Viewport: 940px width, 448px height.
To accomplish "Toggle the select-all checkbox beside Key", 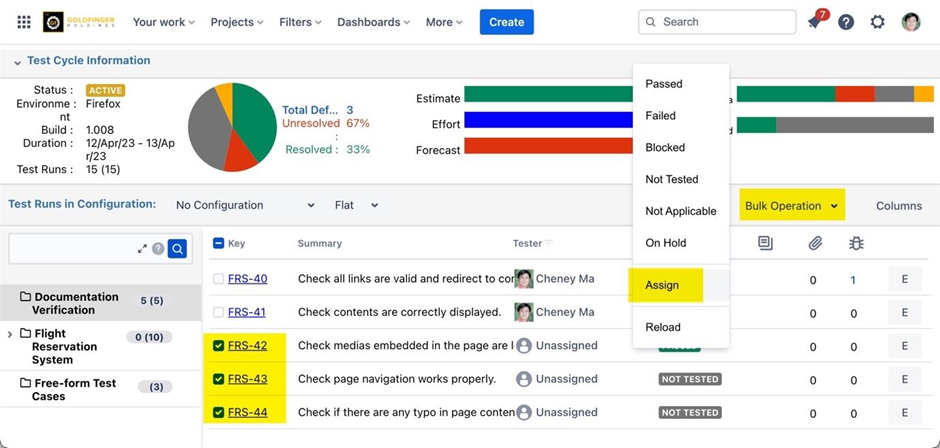I will point(219,243).
